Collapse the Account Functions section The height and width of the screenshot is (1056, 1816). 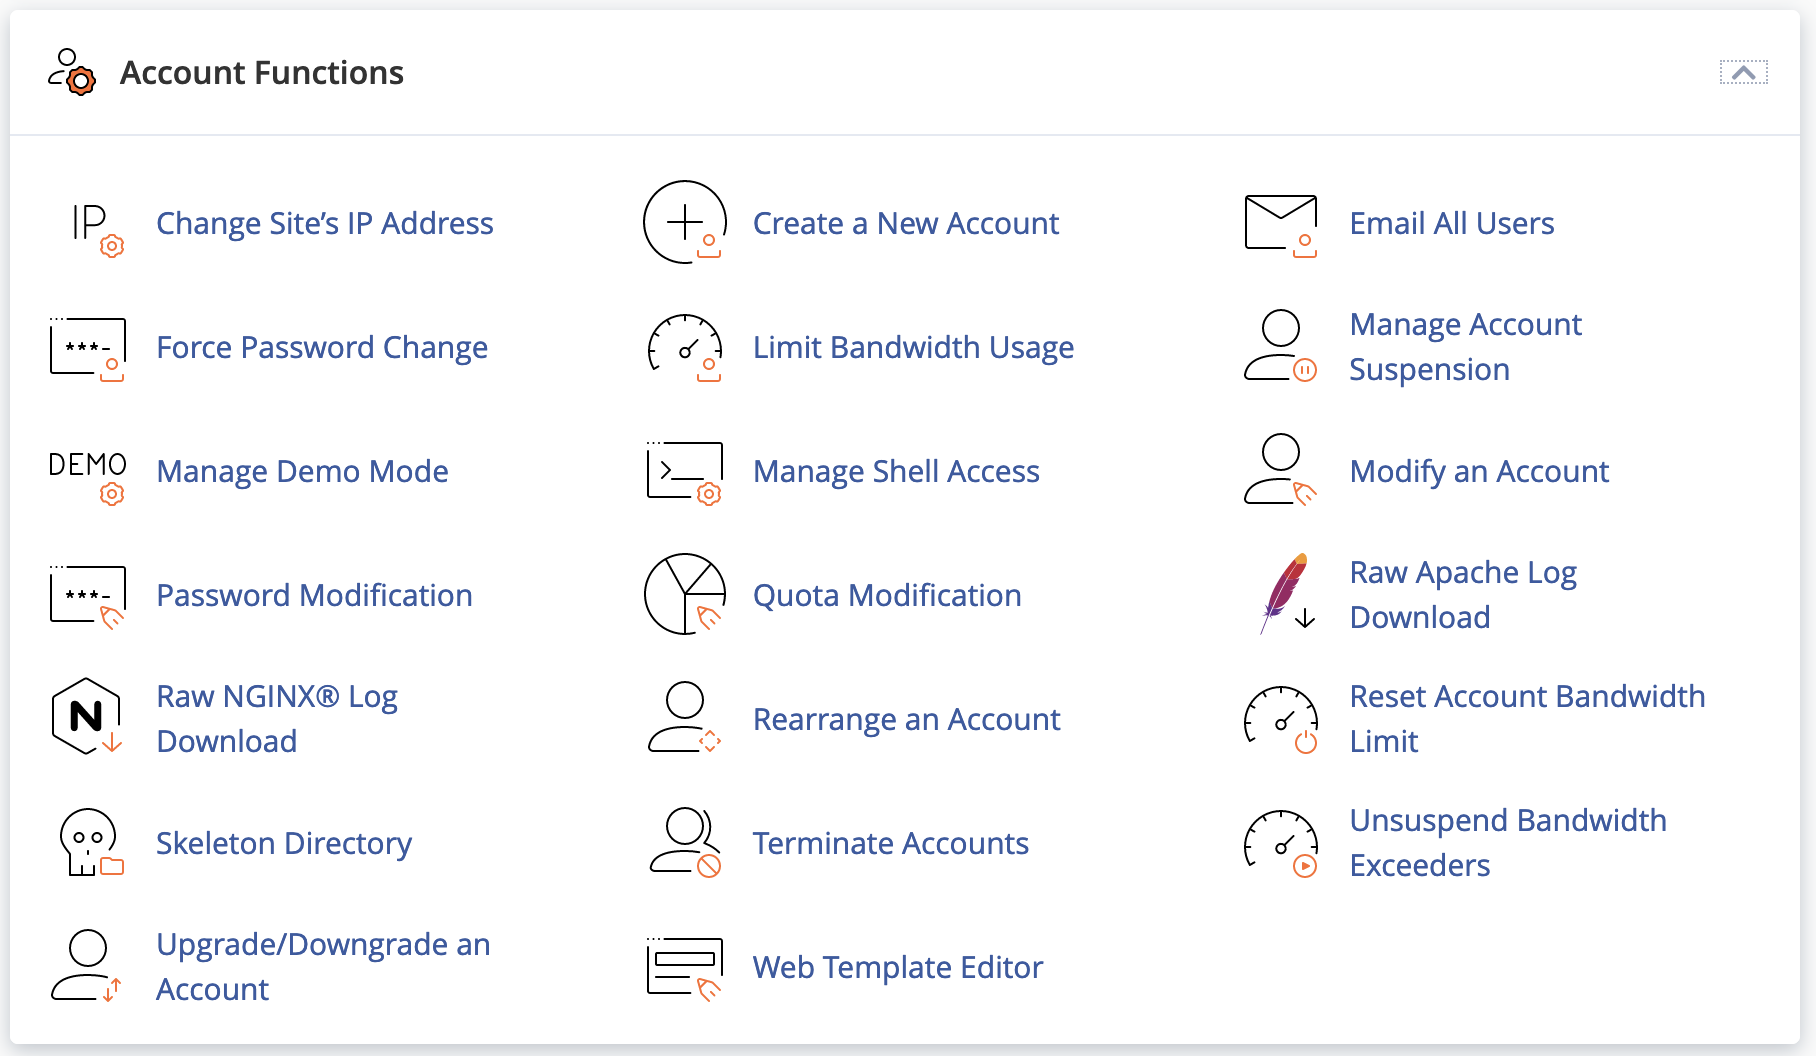(1743, 73)
